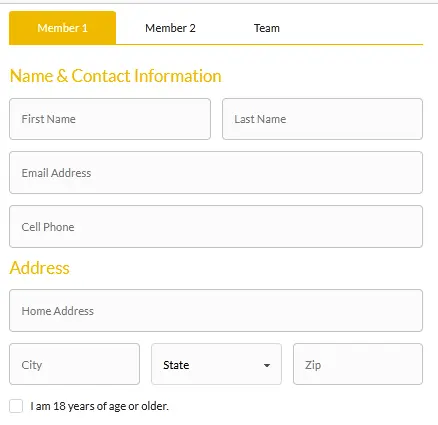
Task: Click the Home Address text box
Action: click(x=216, y=311)
